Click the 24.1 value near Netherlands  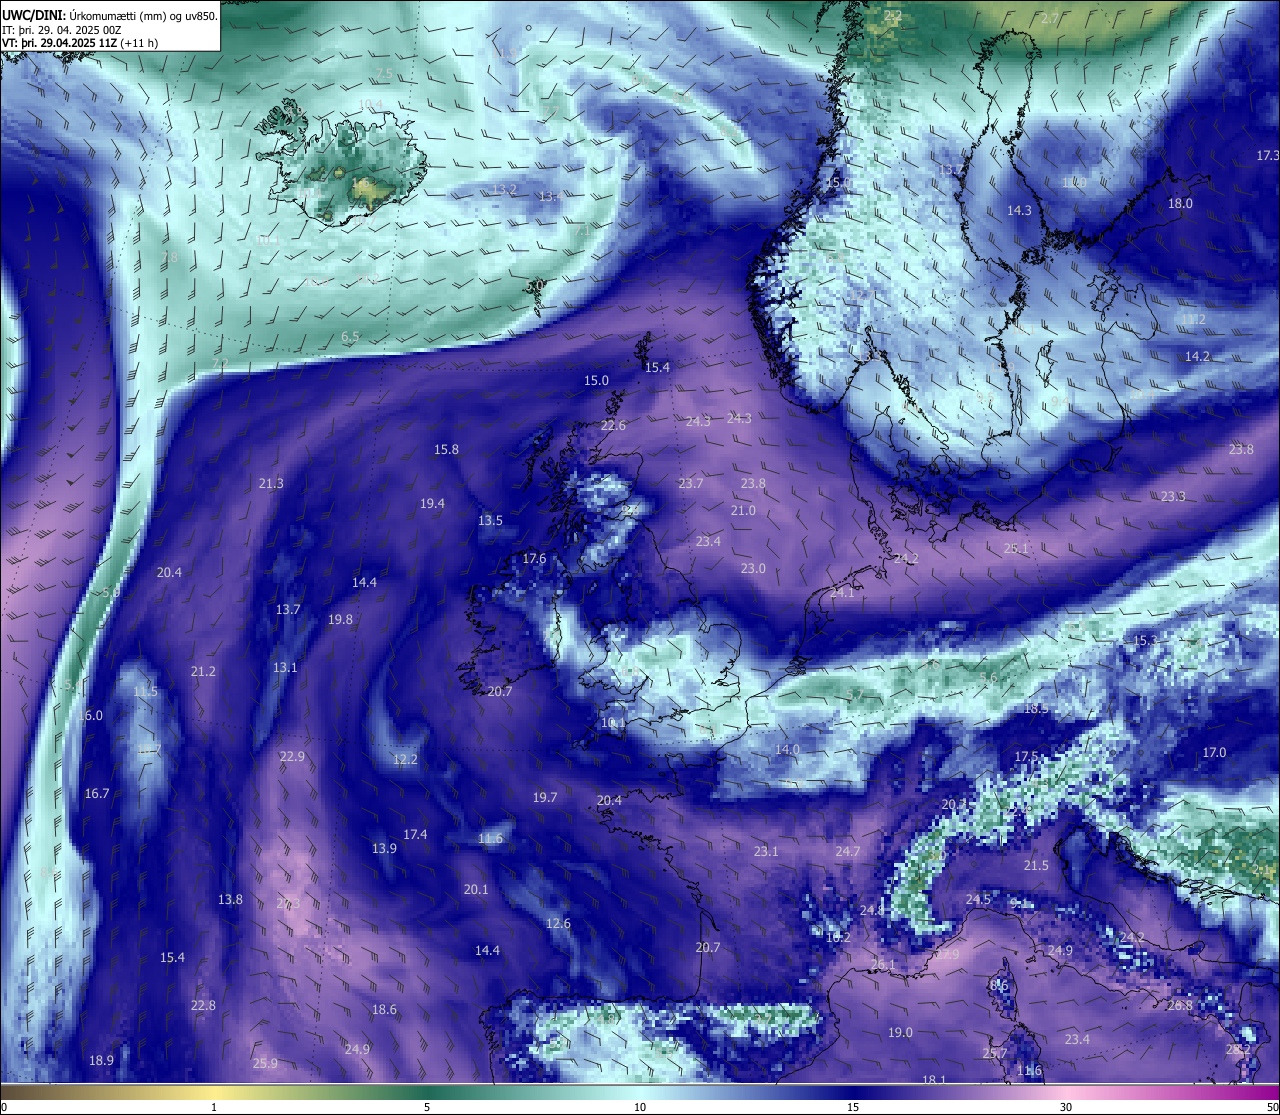click(x=842, y=592)
